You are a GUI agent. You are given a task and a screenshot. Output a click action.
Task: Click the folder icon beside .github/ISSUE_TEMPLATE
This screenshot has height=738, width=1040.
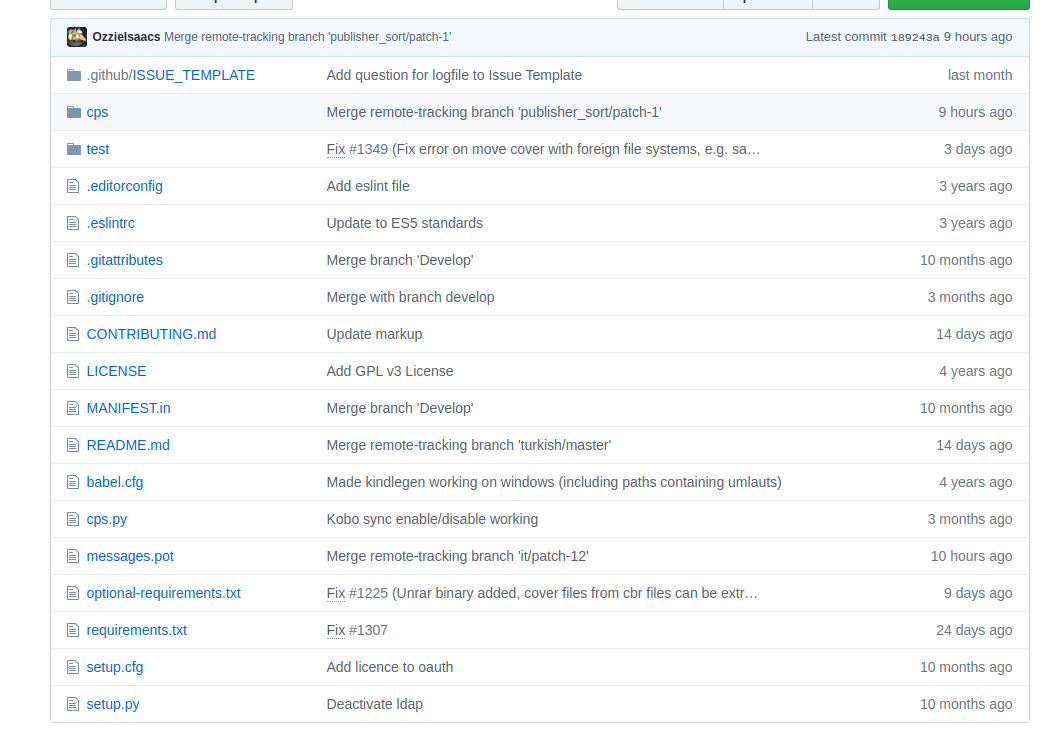73,75
